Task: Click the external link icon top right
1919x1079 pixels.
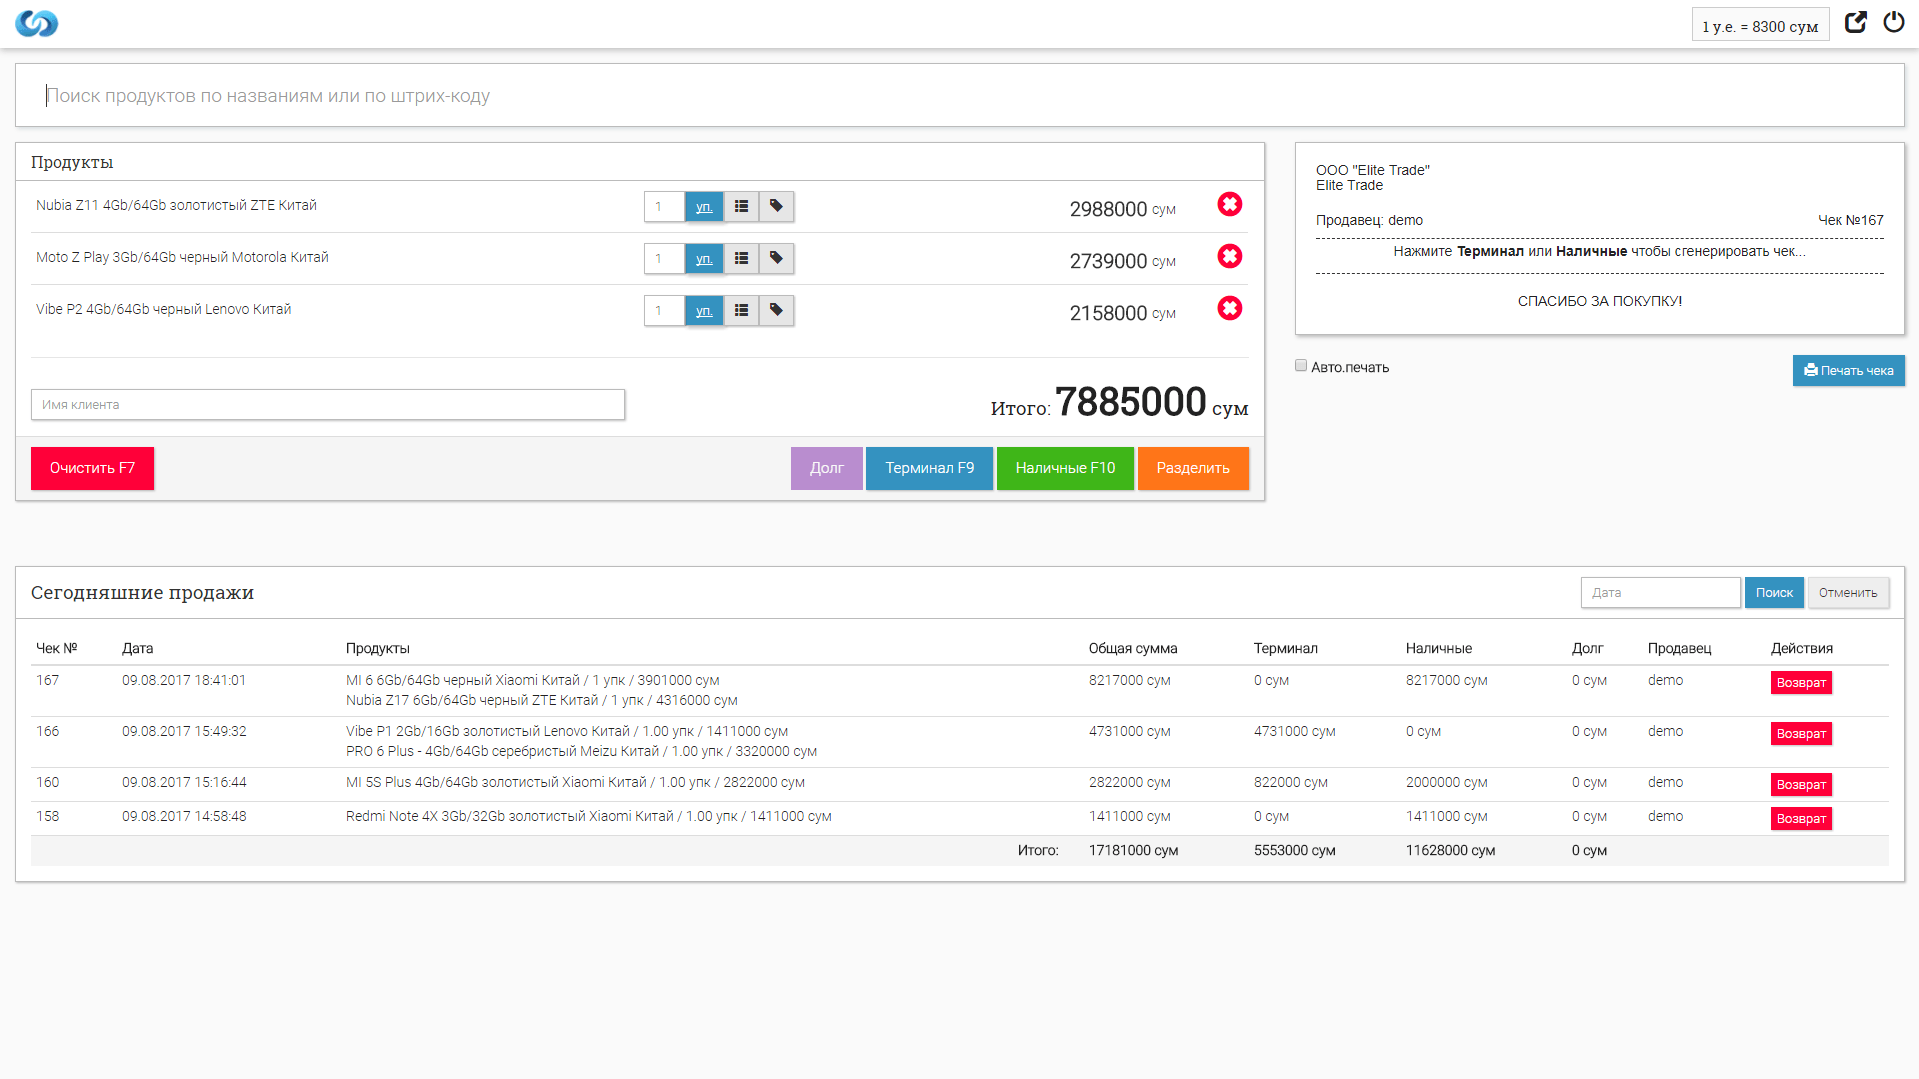Action: pos(1855,22)
